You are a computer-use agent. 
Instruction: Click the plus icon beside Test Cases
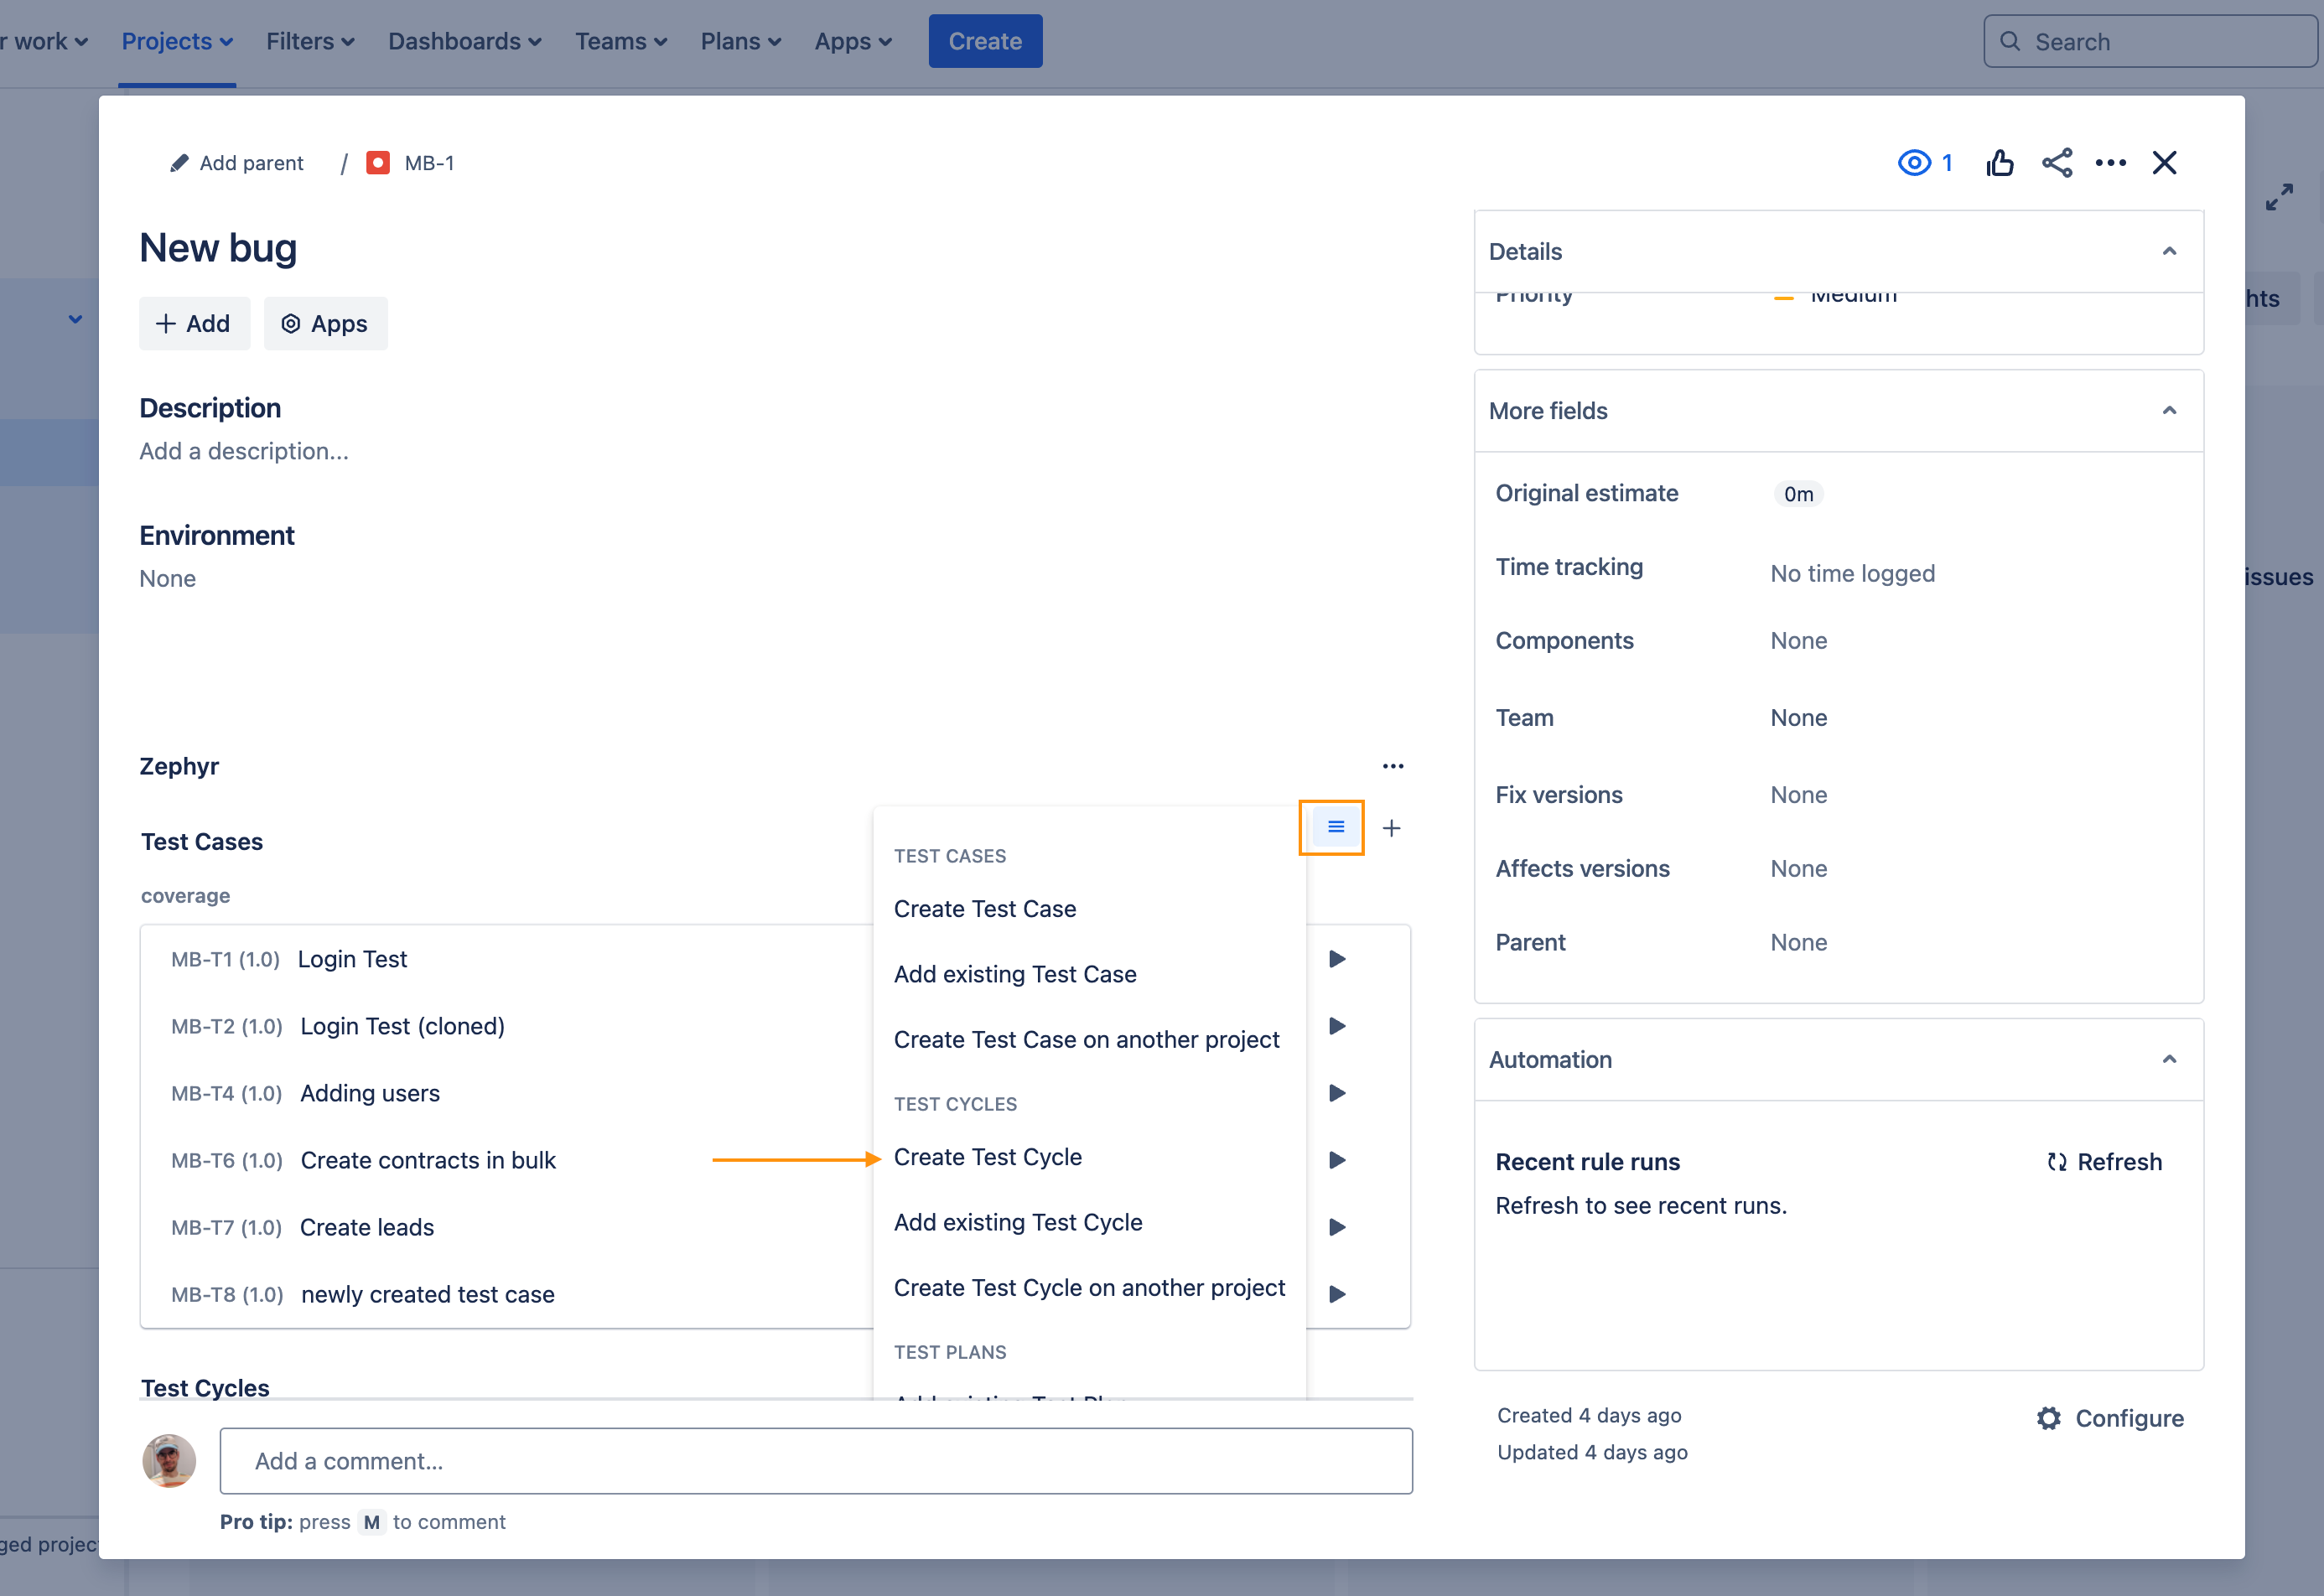[1391, 828]
